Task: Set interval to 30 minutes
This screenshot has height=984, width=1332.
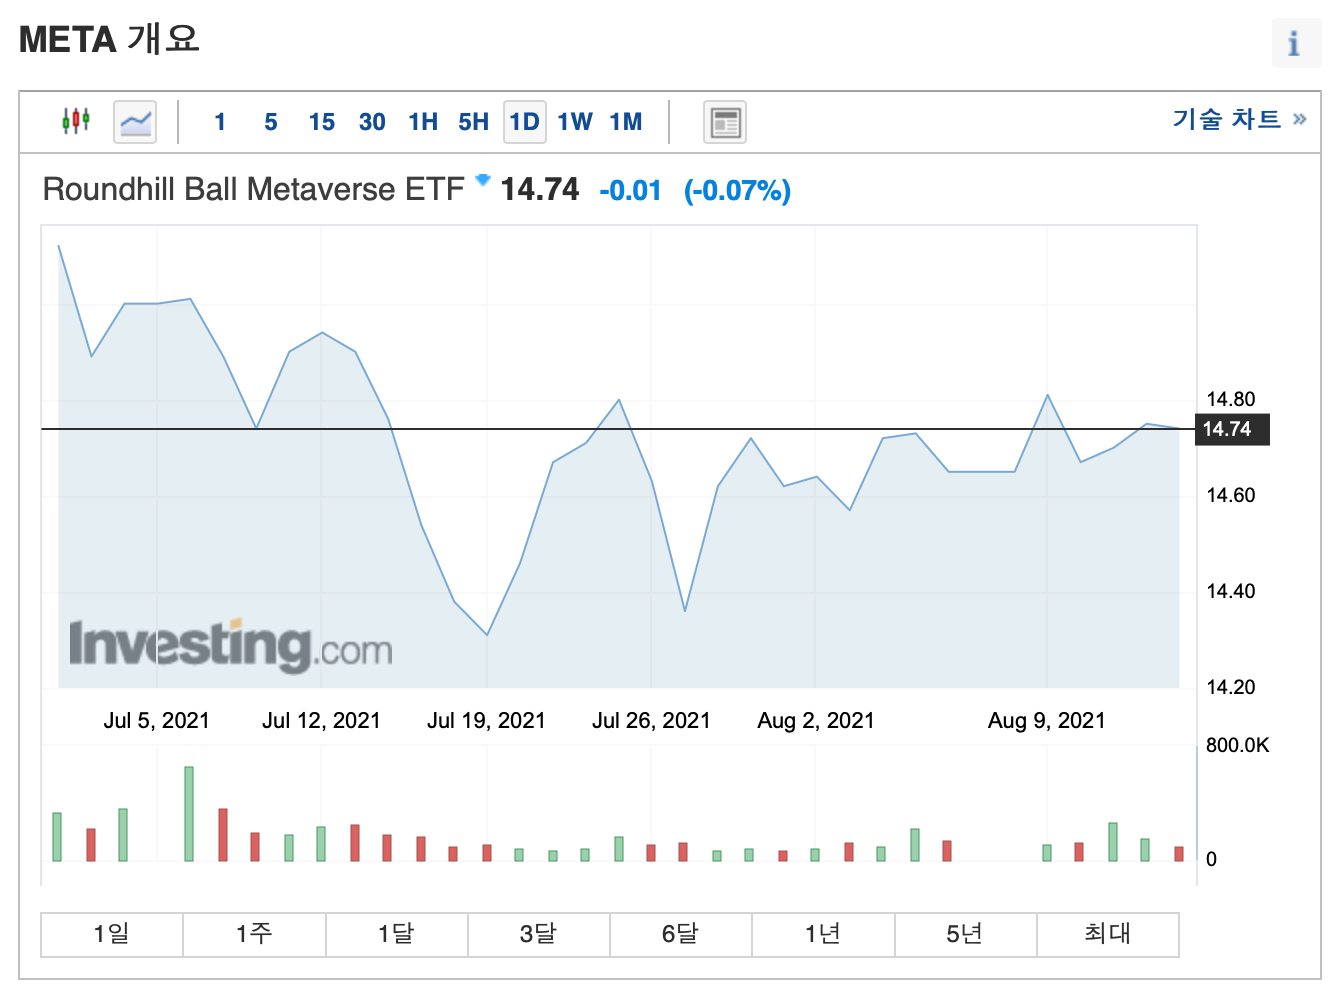Action: tap(372, 122)
